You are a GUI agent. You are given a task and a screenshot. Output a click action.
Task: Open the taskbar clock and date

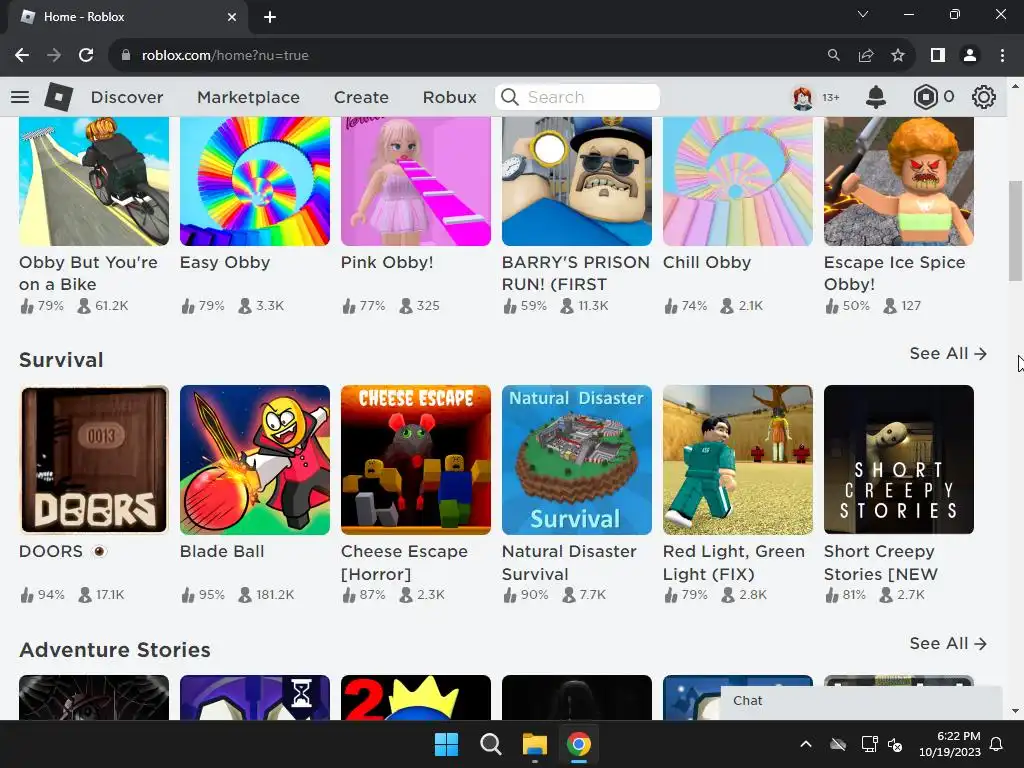[x=950, y=744]
